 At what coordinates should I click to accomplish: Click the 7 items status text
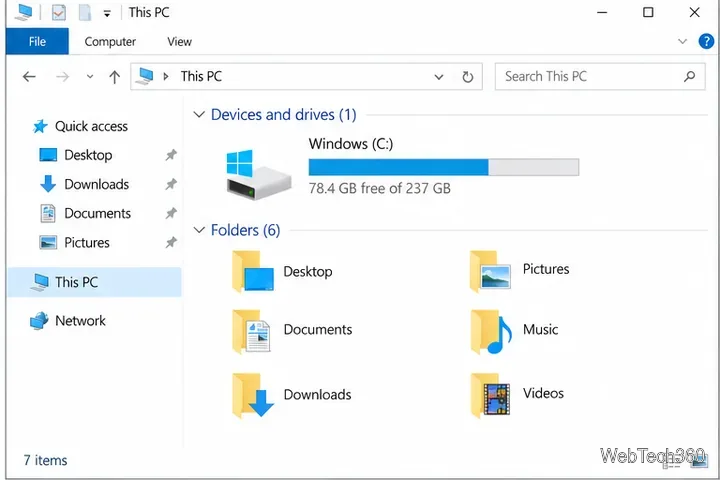point(45,460)
